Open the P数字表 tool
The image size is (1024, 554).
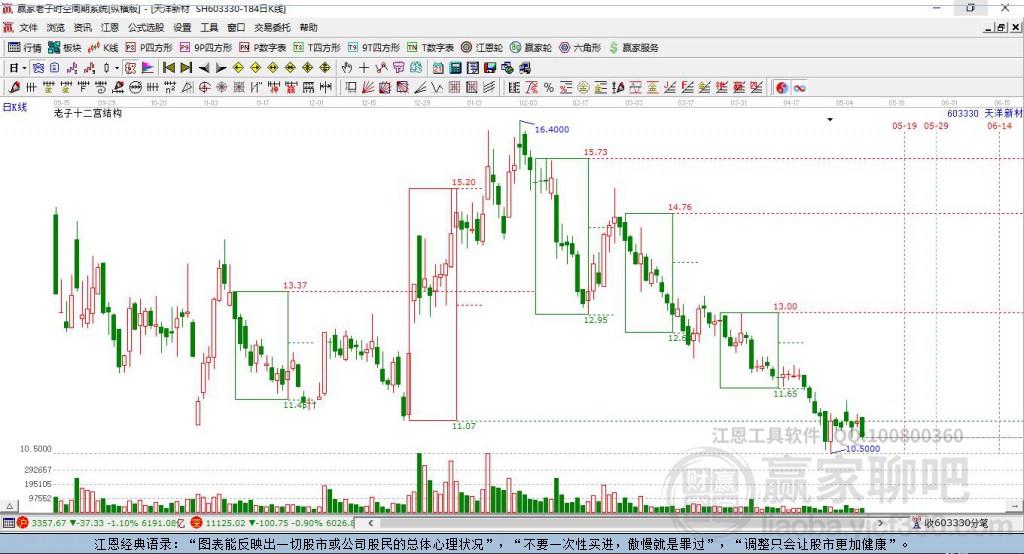click(263, 48)
